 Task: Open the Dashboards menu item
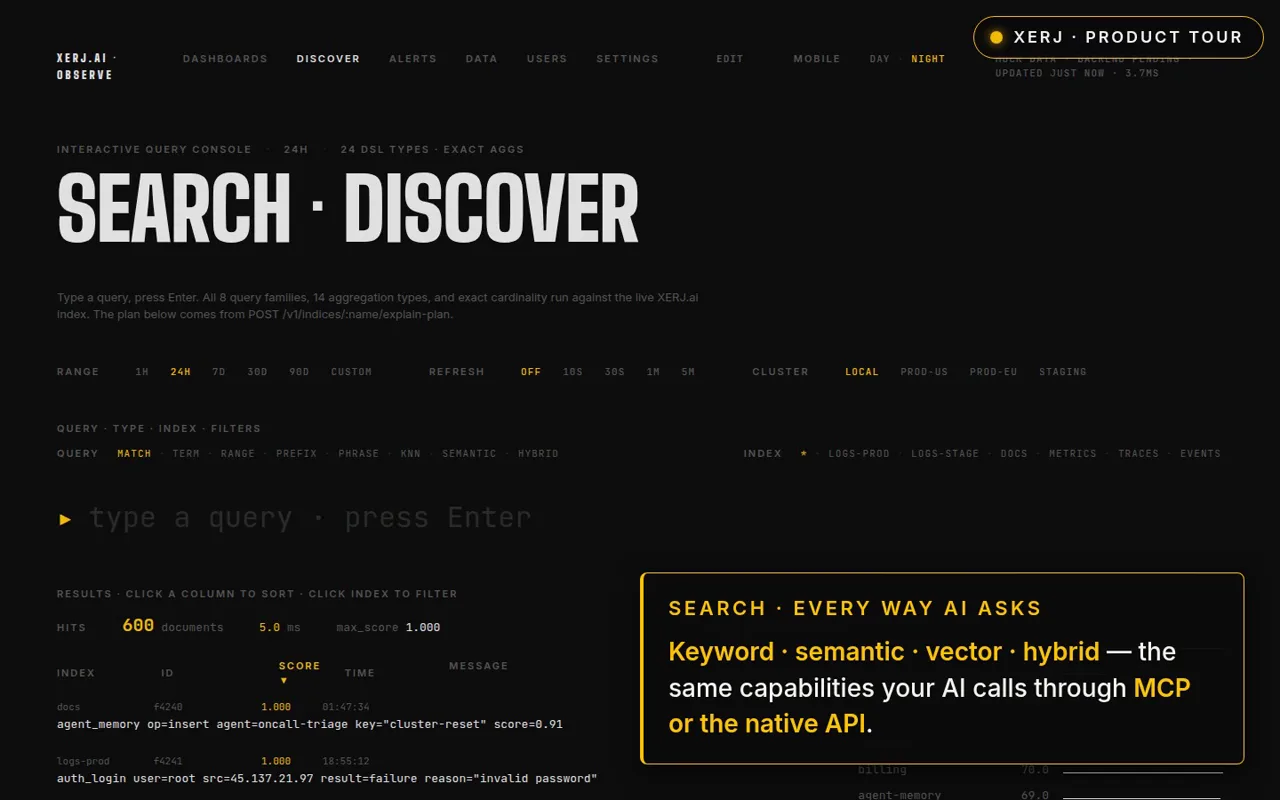225,59
